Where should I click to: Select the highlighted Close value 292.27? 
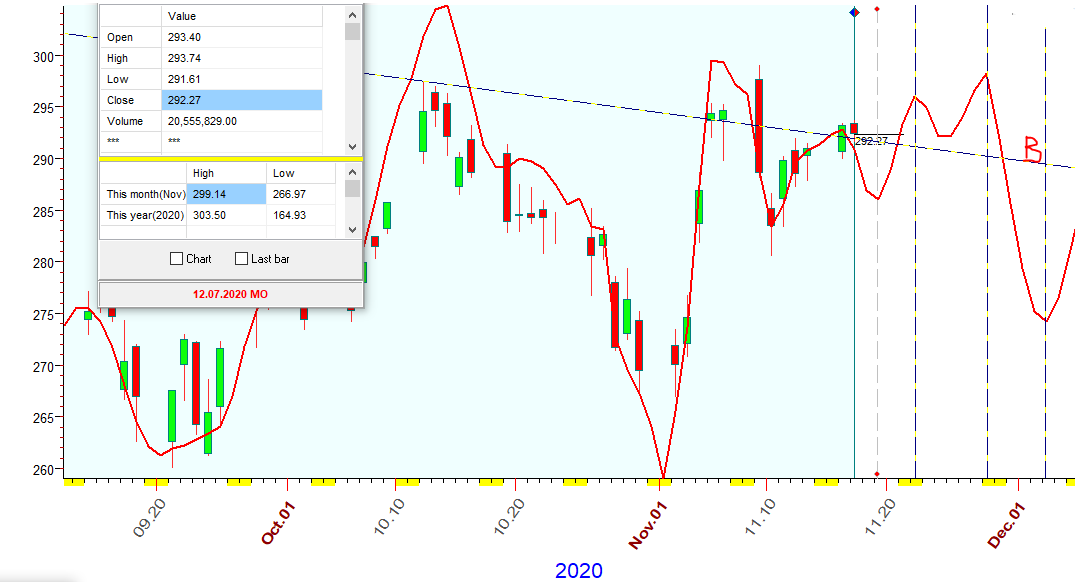click(x=242, y=100)
